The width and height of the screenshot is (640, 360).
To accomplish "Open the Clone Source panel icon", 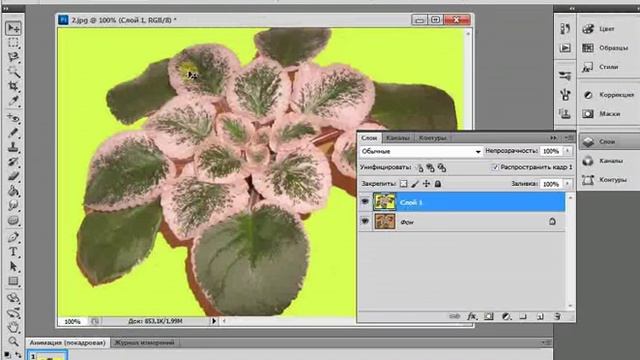I will point(565,114).
